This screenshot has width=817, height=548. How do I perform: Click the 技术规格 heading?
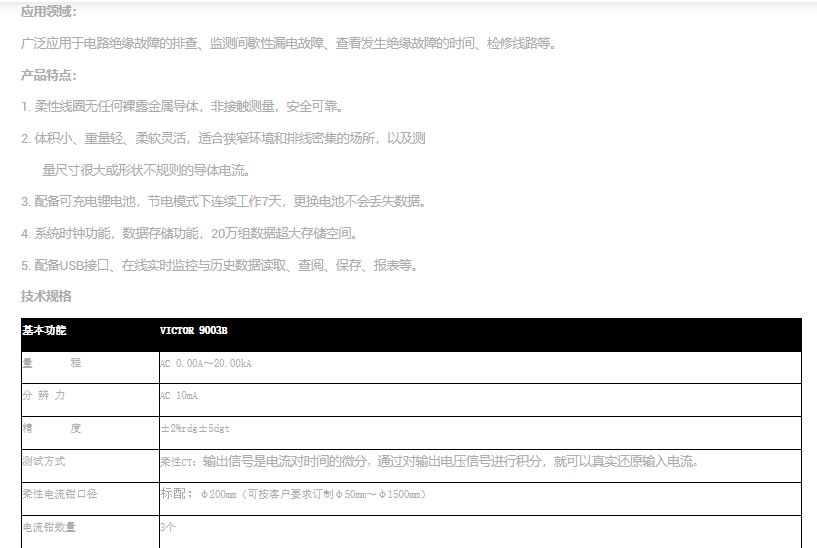tap(46, 296)
